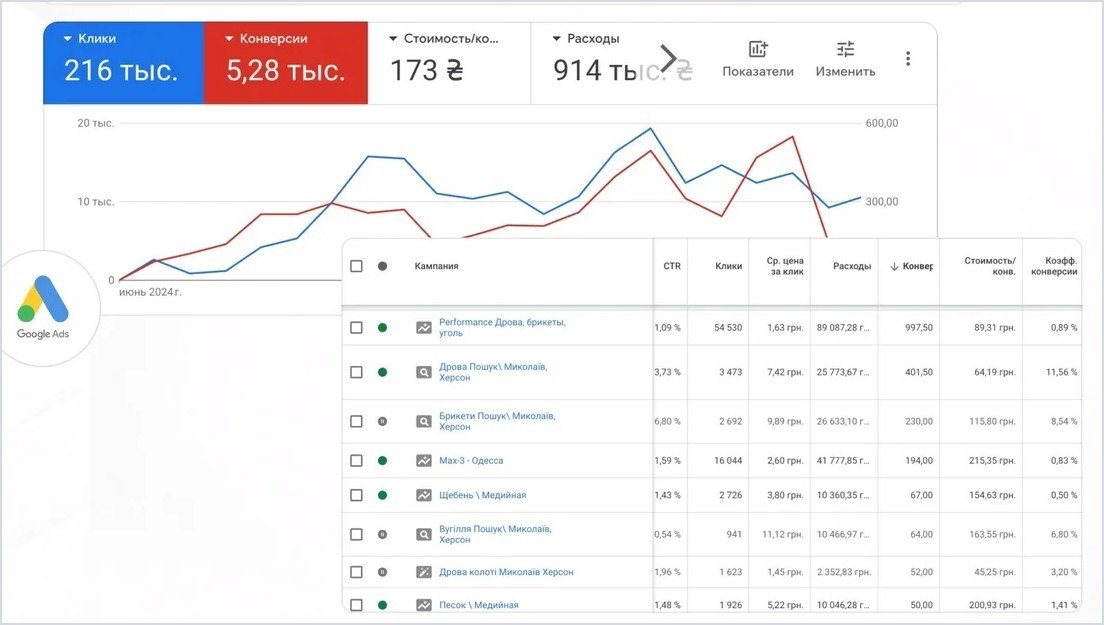Click the status column header dot
1104x625 pixels.
click(382, 266)
